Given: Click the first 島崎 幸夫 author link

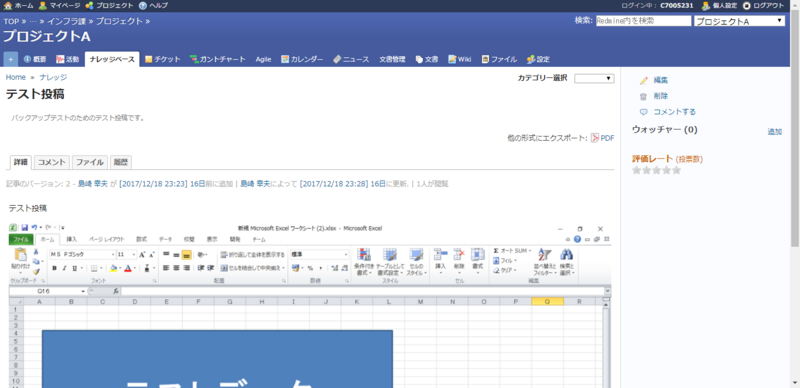Looking at the screenshot, I should 93,184.
